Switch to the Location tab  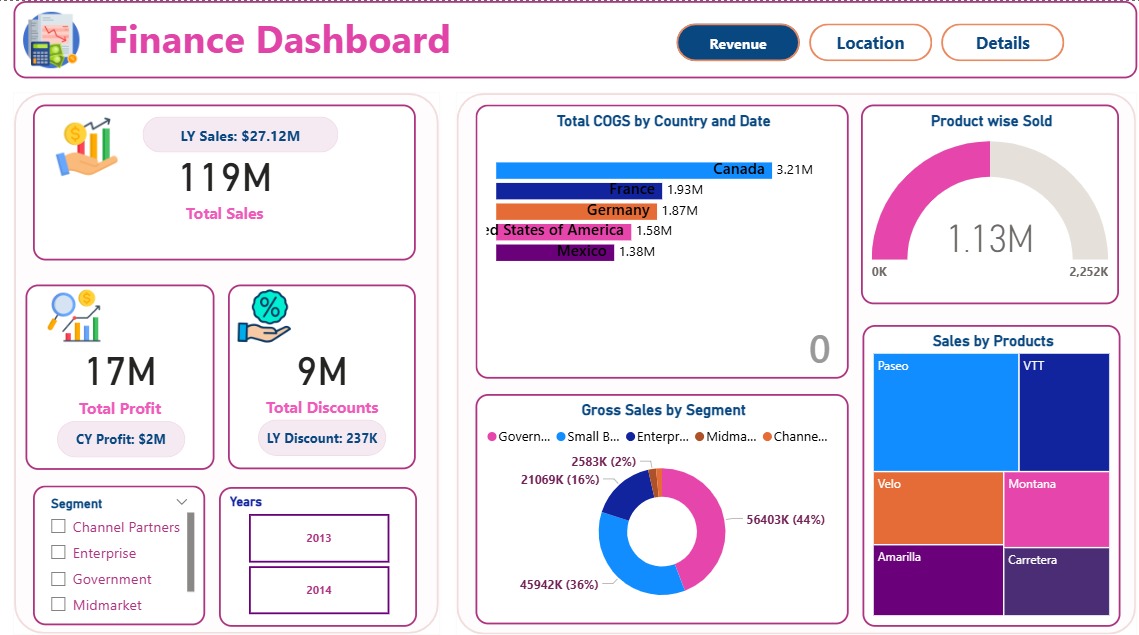coord(869,42)
